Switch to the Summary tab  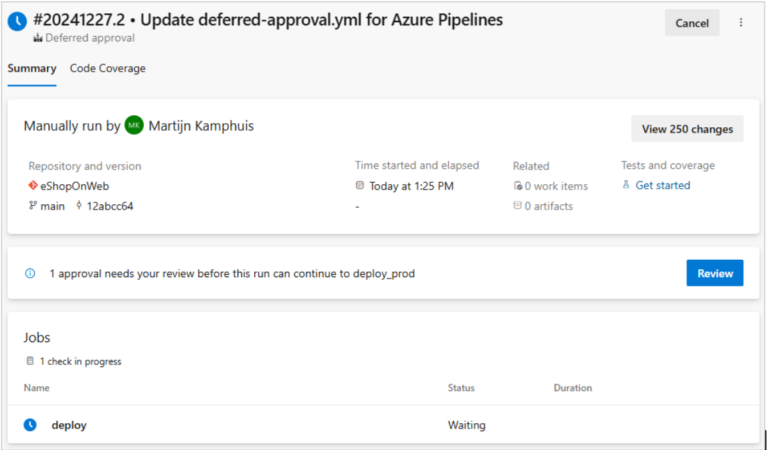tap(32, 69)
